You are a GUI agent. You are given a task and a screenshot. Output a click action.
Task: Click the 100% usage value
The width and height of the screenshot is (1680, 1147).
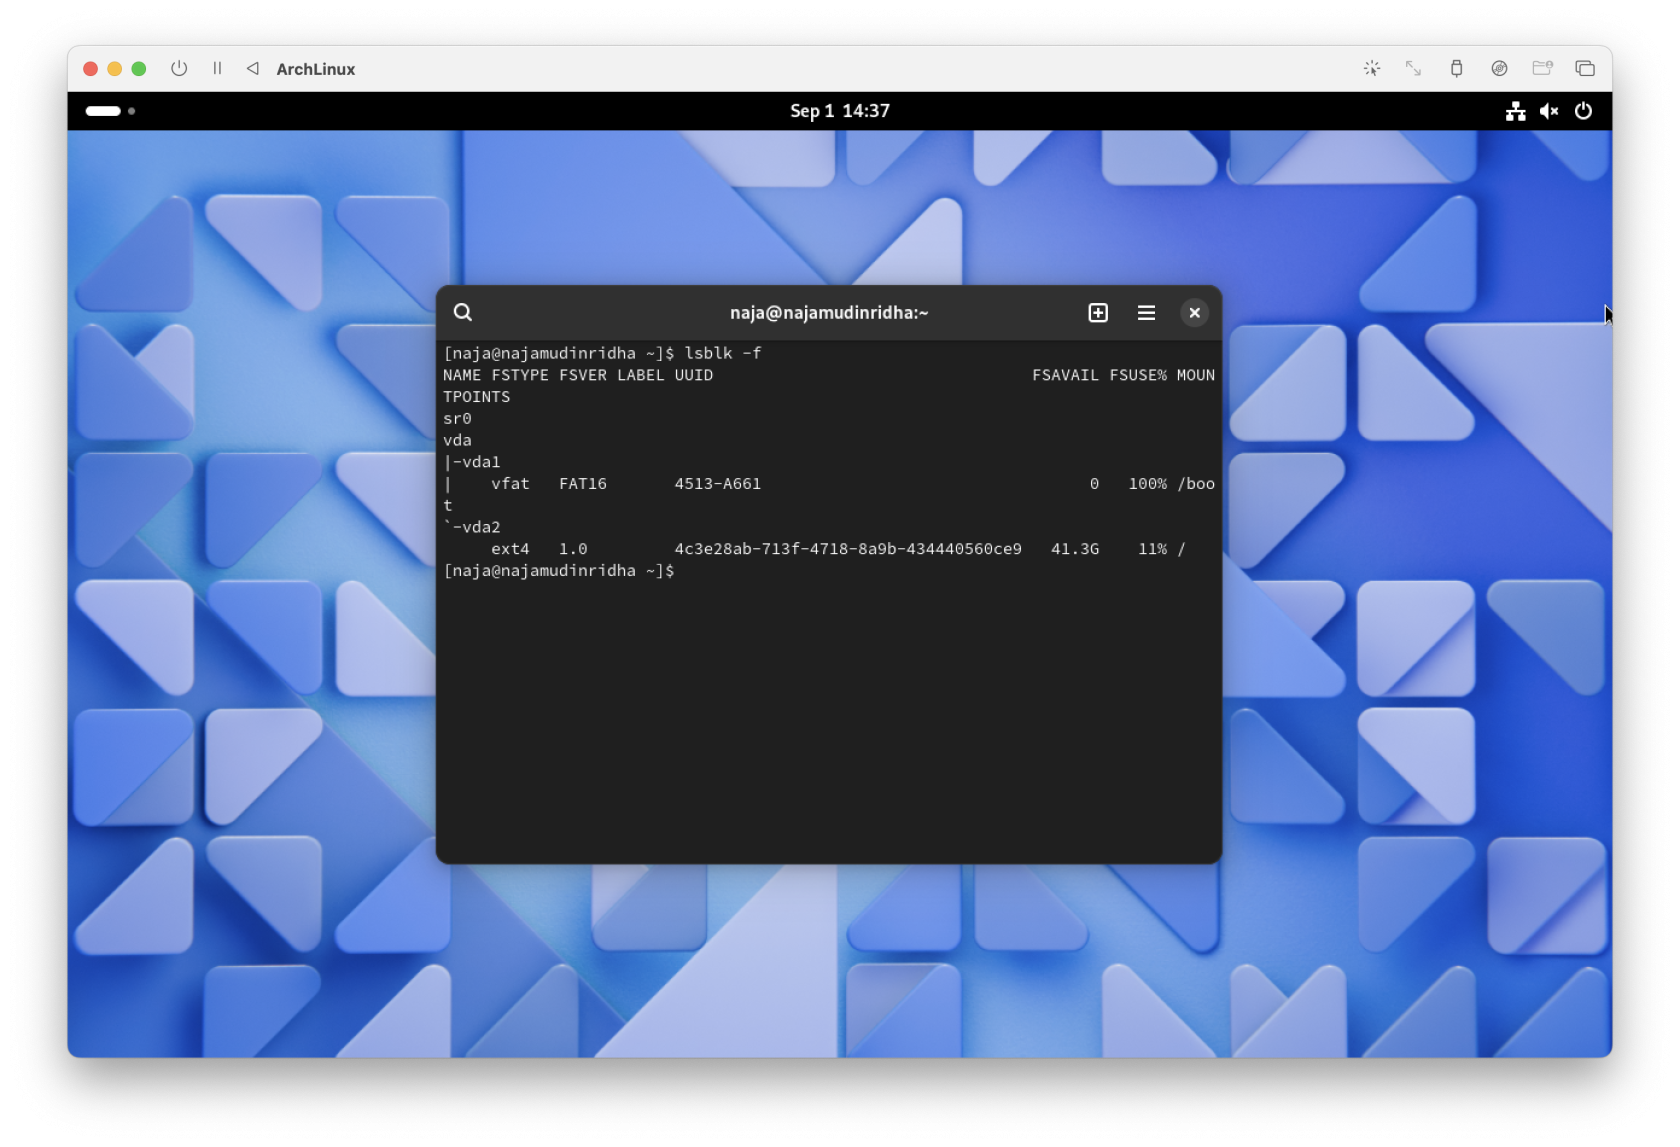[1148, 483]
